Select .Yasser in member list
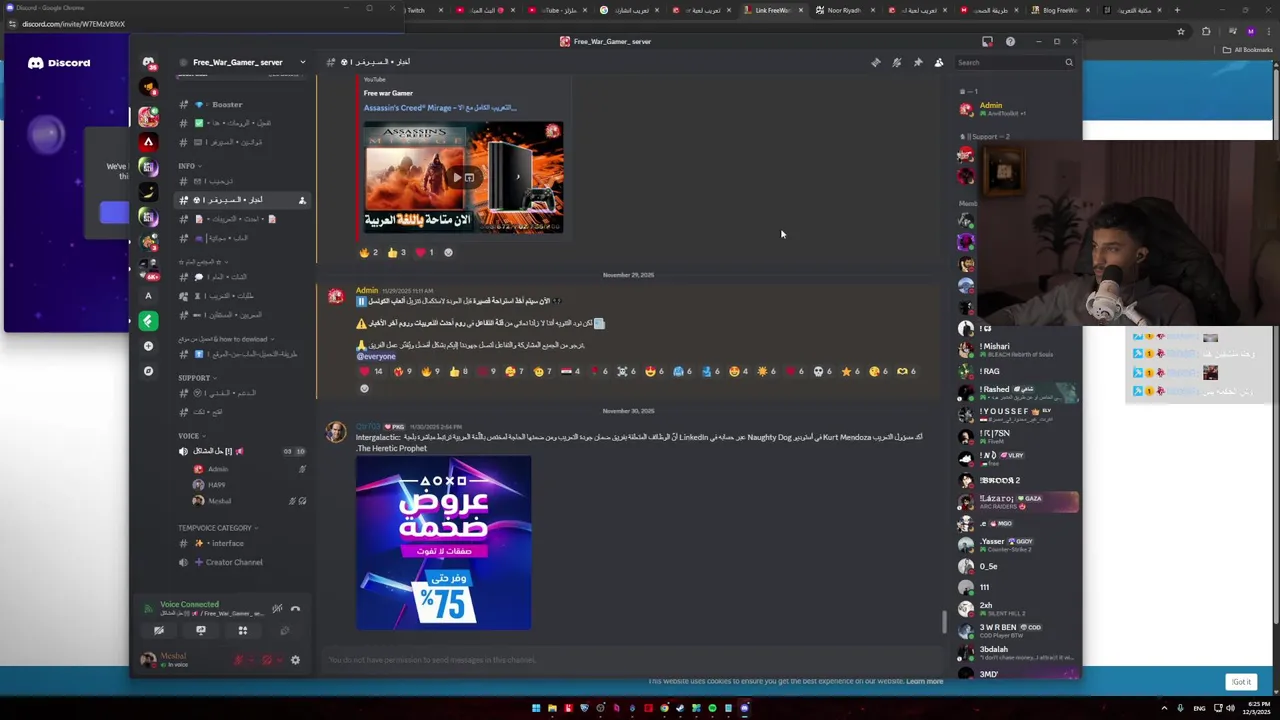 click(1018, 544)
